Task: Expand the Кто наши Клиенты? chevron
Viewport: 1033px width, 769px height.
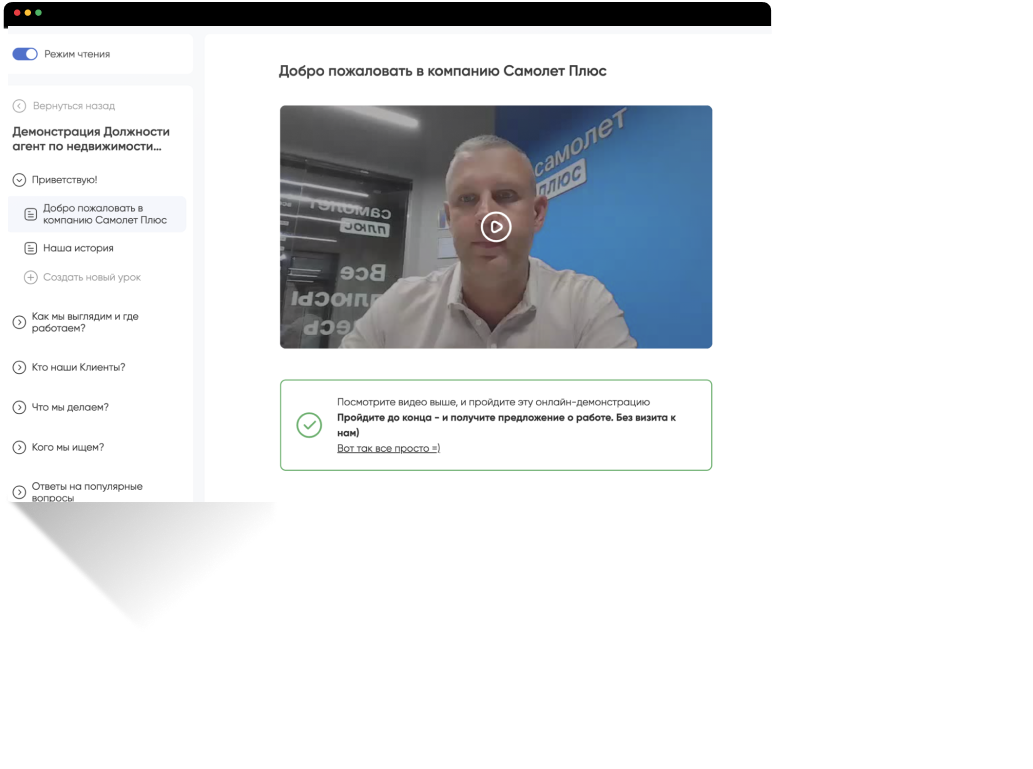Action: [x=19, y=368]
